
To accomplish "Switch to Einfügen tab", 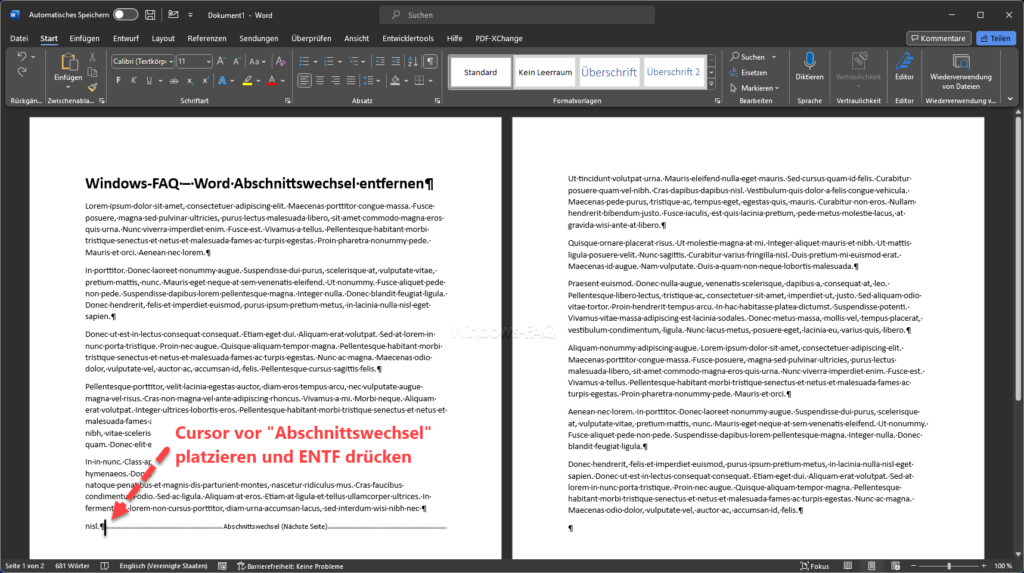I will click(84, 39).
